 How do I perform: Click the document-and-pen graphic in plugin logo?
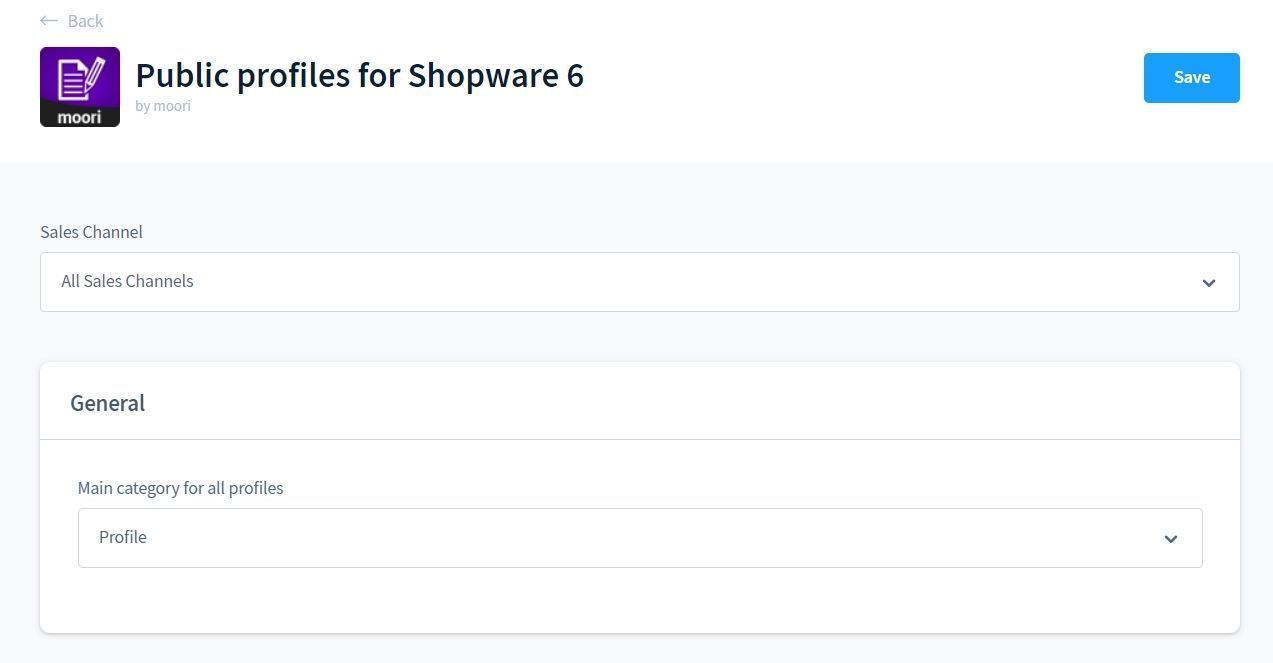(80, 79)
